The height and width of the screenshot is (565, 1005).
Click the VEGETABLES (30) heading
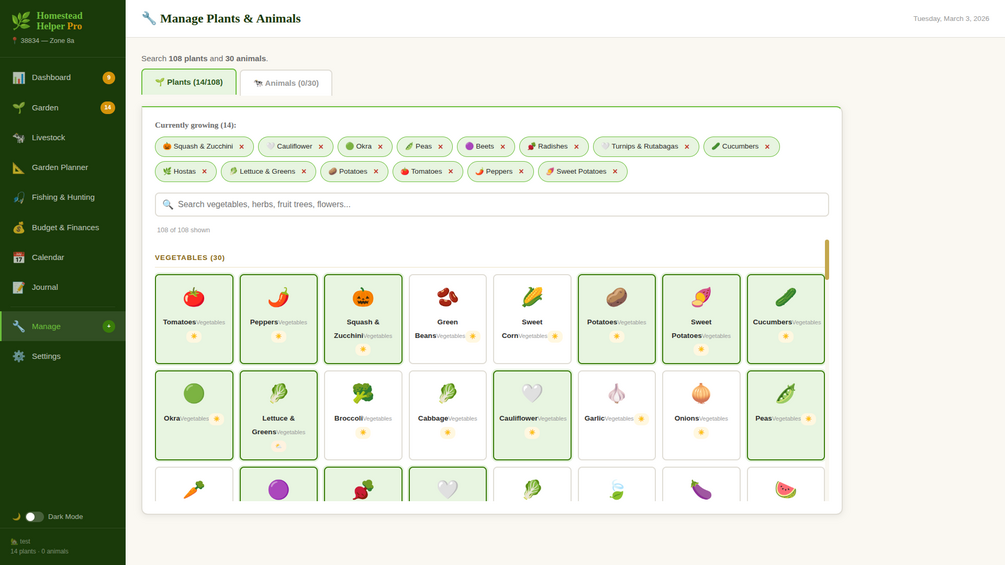tap(190, 258)
